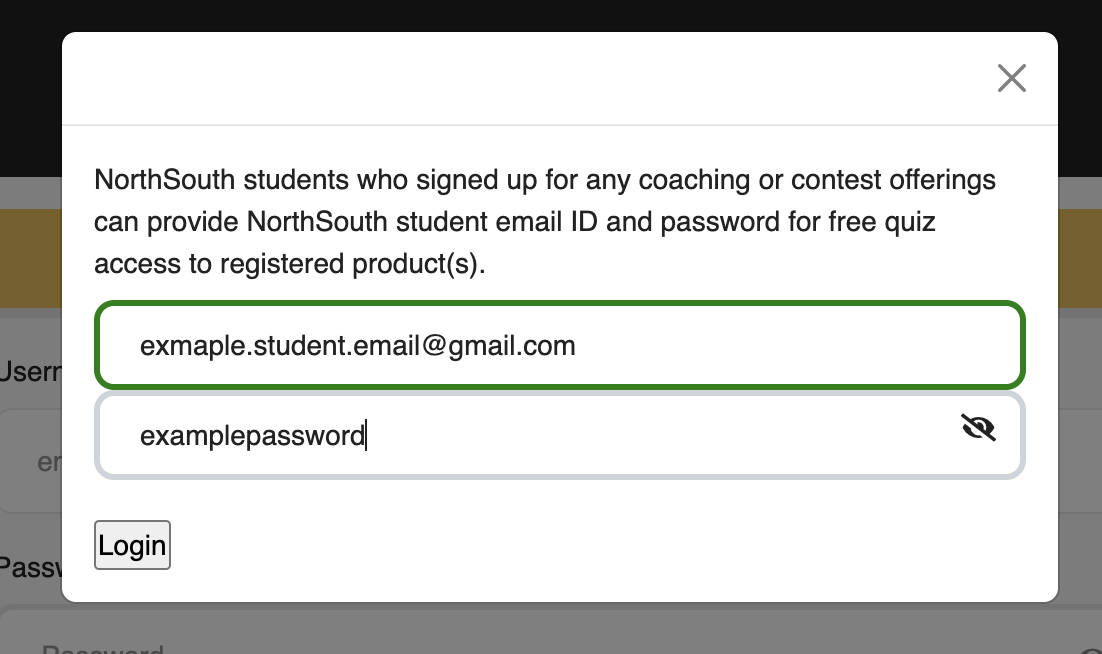The width and height of the screenshot is (1102, 654).
Task: Click the "exmaple.student.email@gmail.com" text
Action: (x=357, y=346)
